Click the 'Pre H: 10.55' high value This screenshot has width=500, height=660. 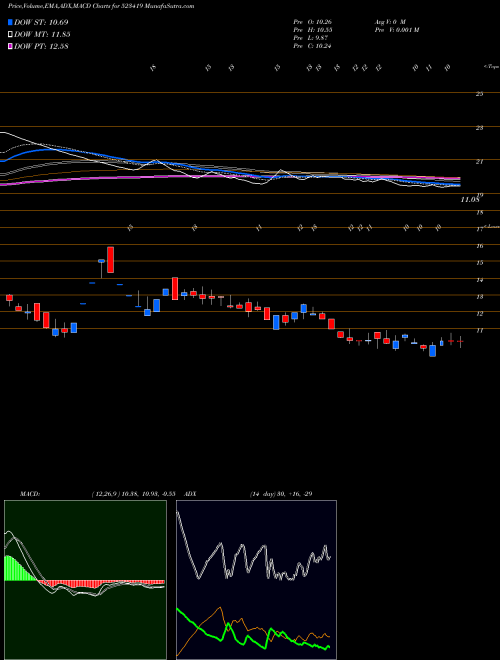click(313, 30)
